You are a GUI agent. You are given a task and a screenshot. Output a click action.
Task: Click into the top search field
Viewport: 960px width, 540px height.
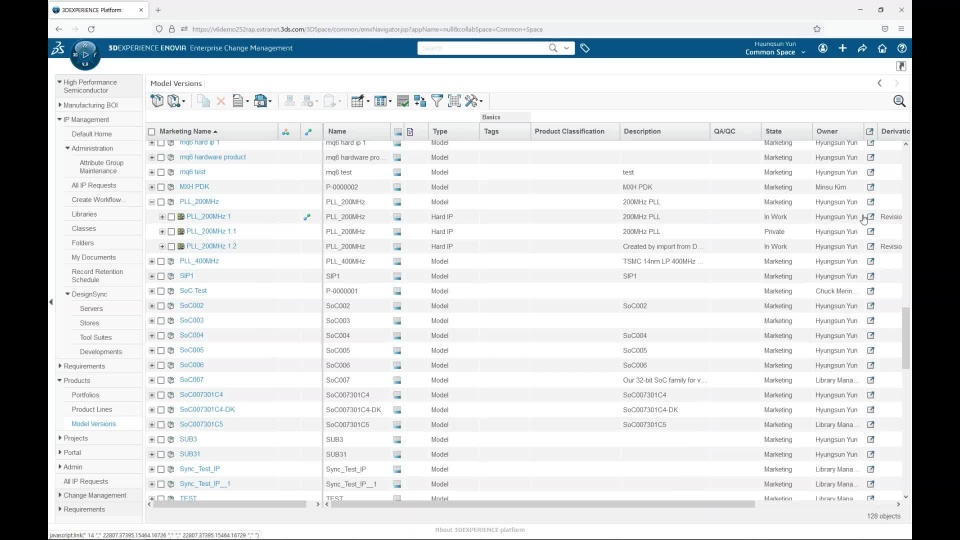(x=482, y=48)
